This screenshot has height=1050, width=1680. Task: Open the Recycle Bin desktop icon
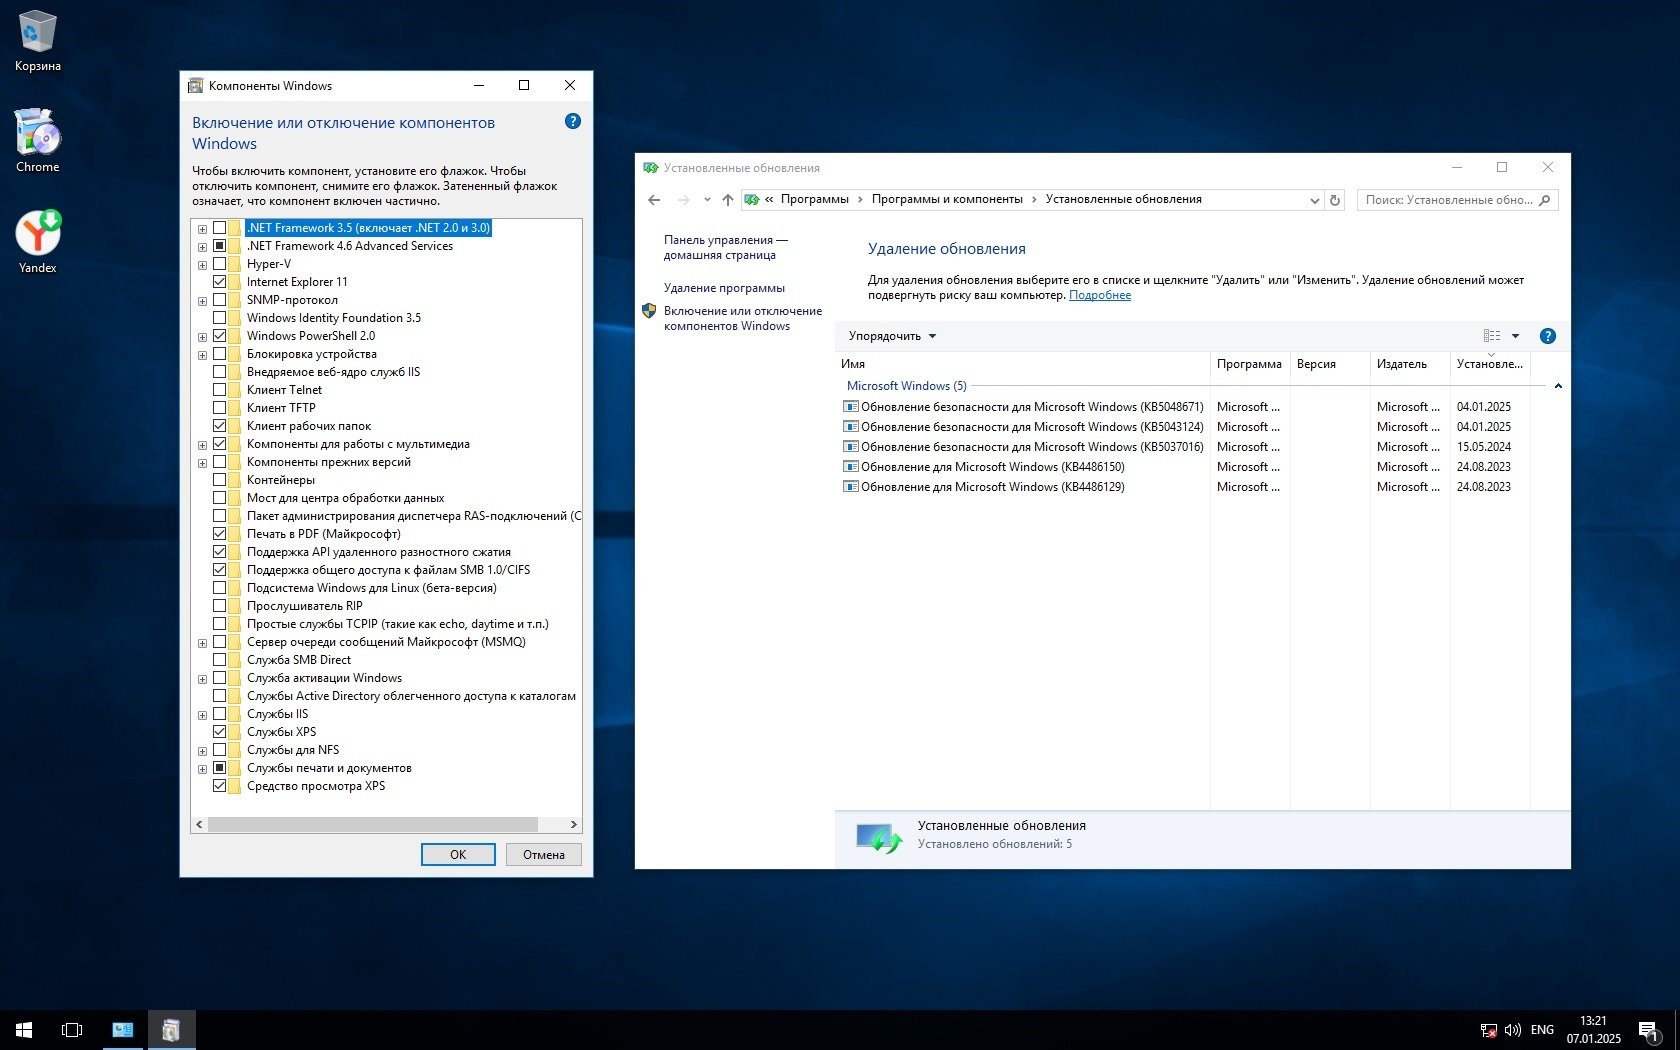37,40
